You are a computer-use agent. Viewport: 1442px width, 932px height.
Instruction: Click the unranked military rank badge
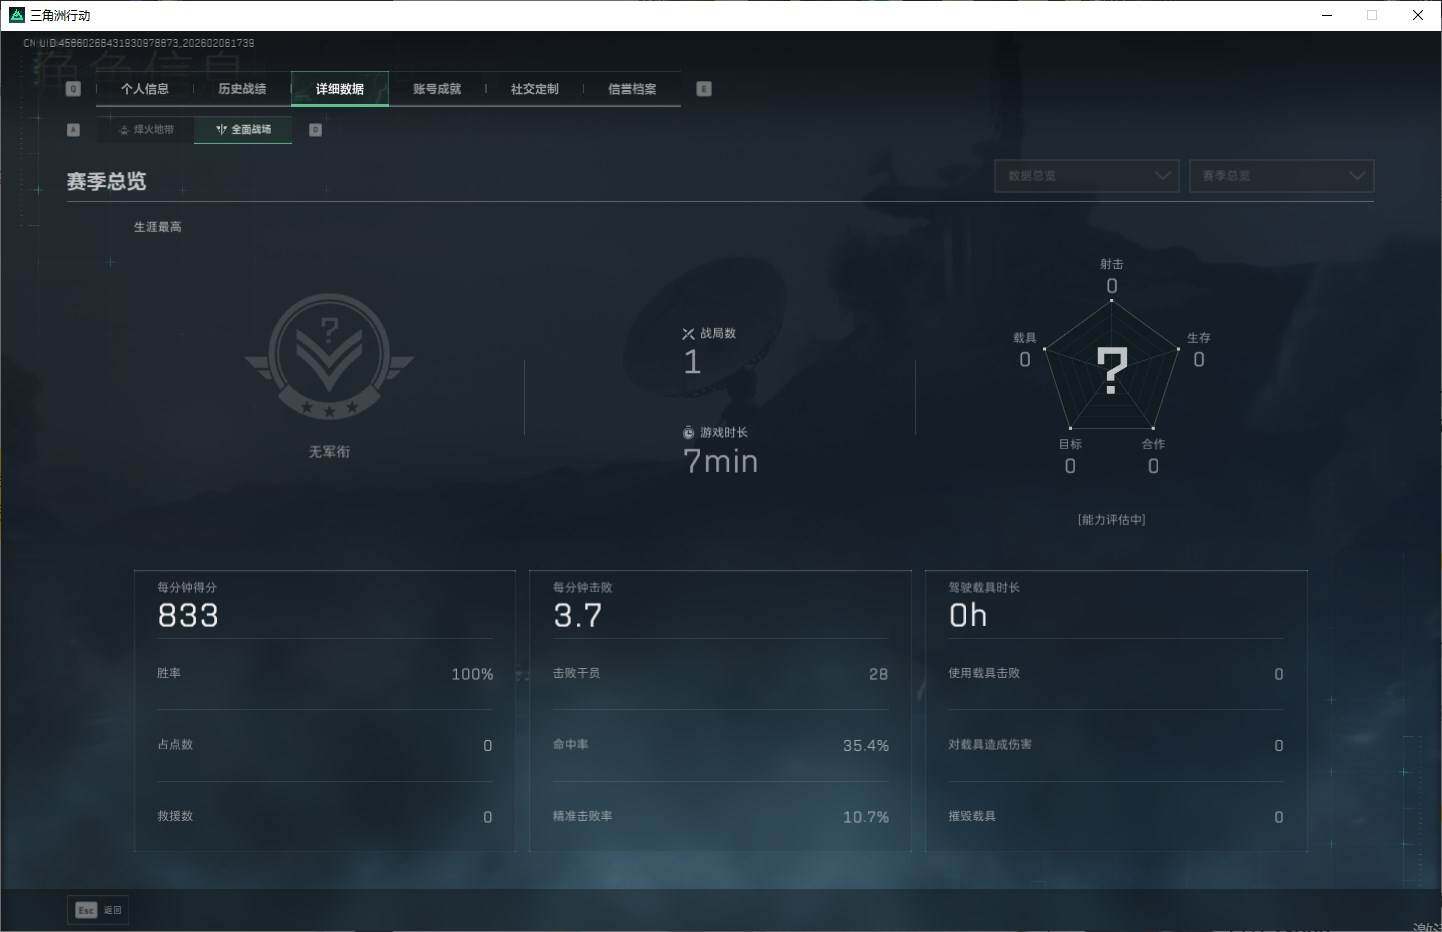pos(329,357)
